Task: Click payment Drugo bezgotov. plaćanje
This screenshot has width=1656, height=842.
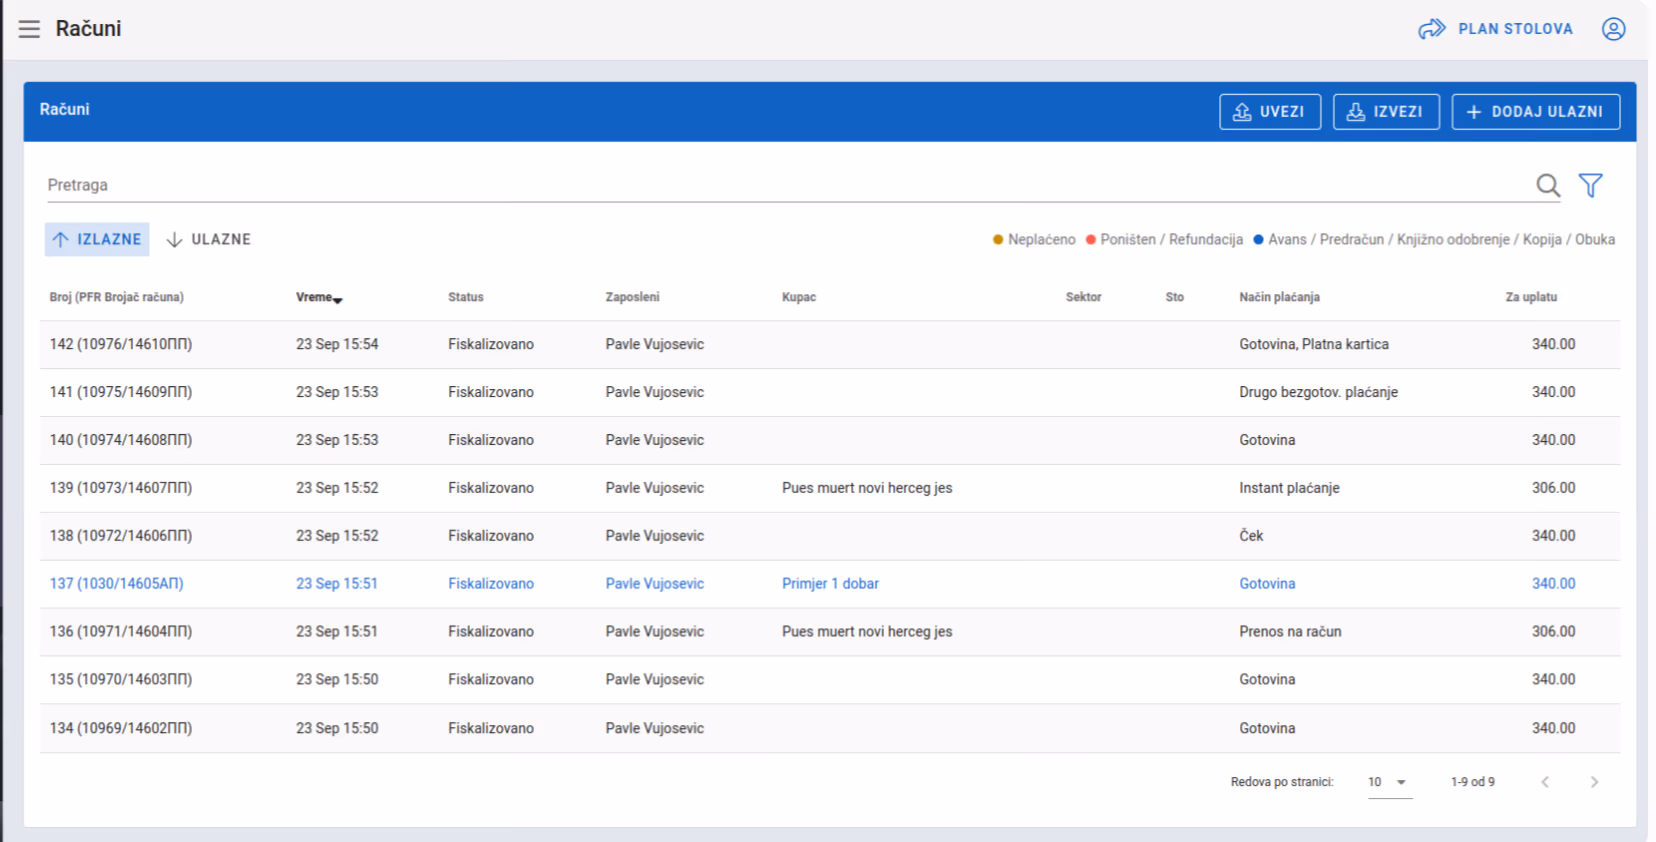Action: [1318, 392]
